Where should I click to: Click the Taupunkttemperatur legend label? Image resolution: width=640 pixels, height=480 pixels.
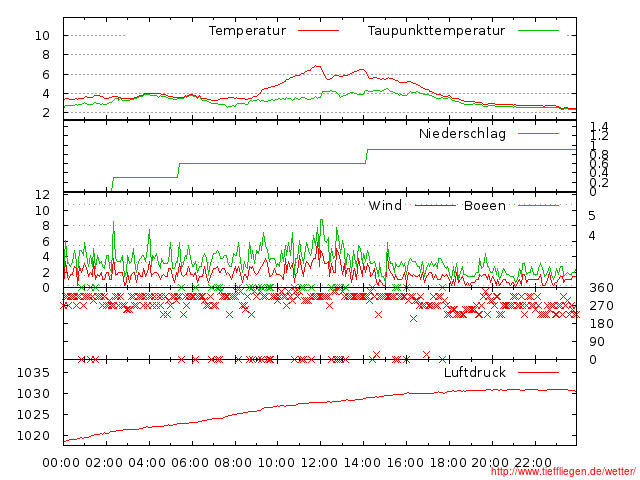pyautogui.click(x=436, y=31)
